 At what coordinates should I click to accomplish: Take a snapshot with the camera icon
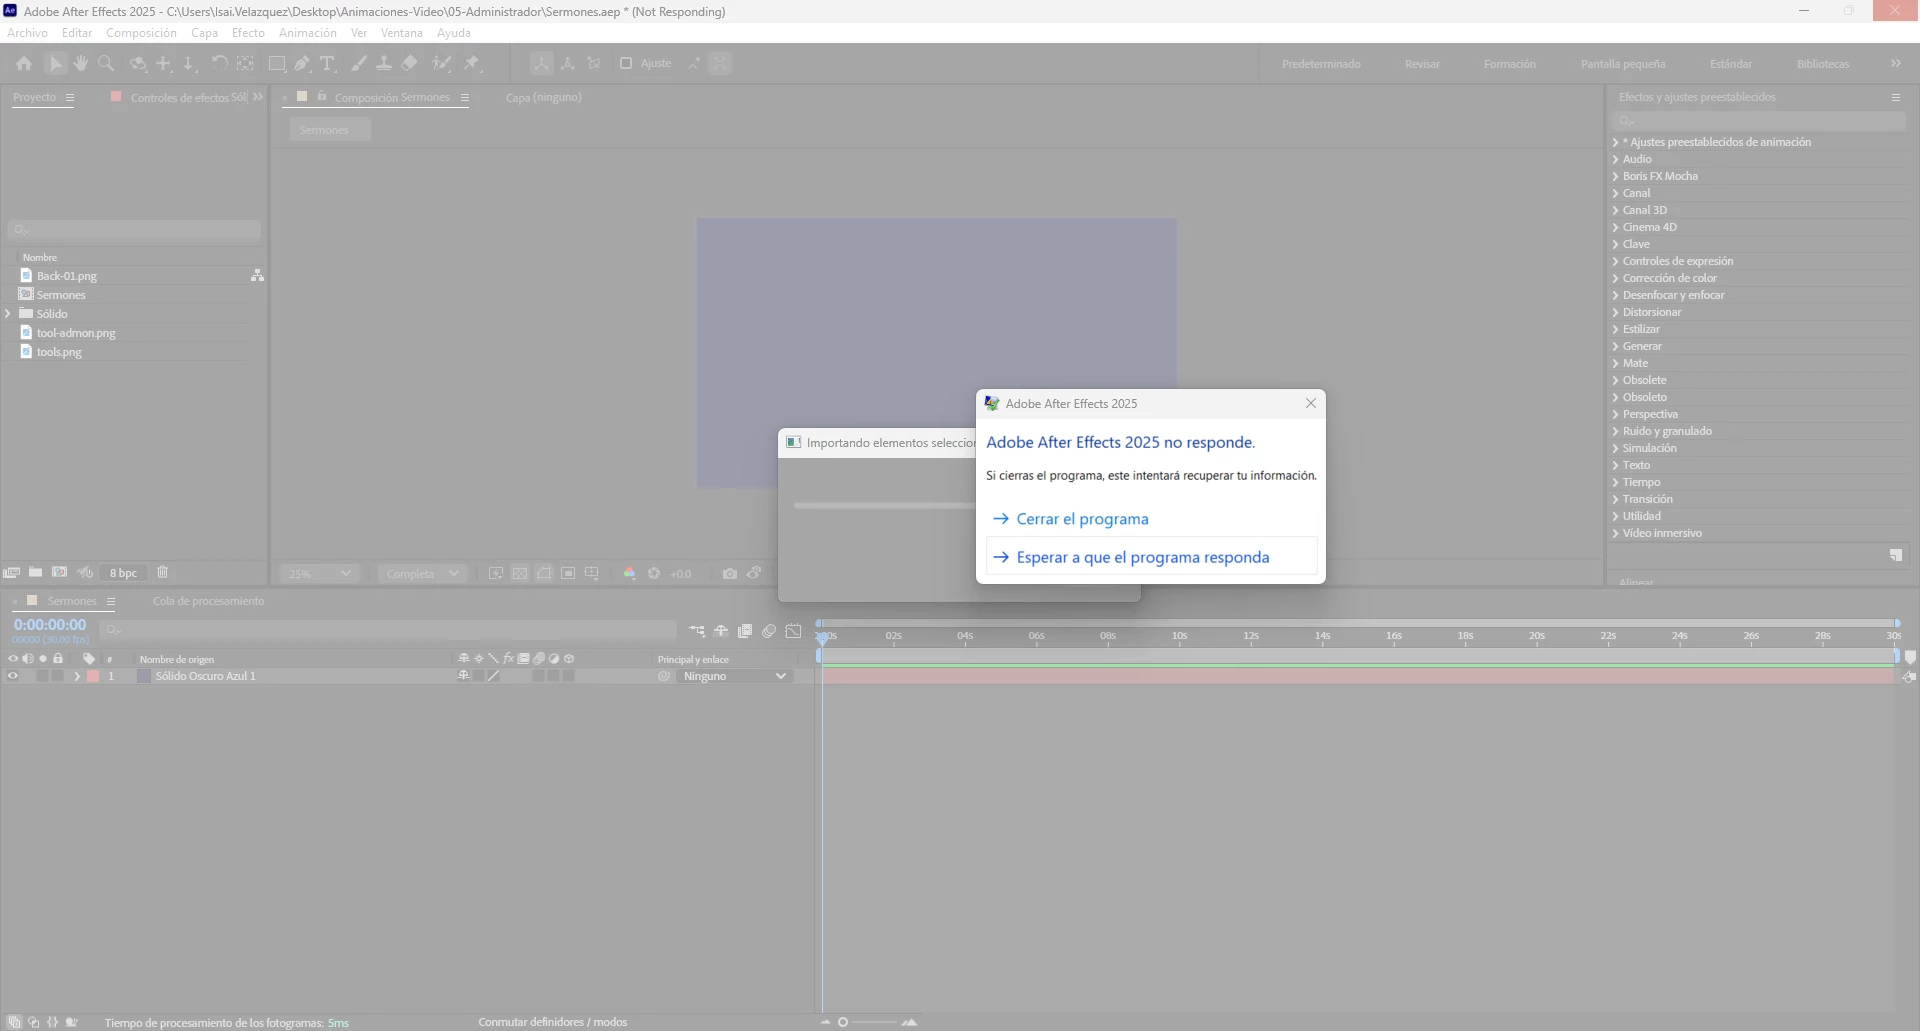pos(730,574)
